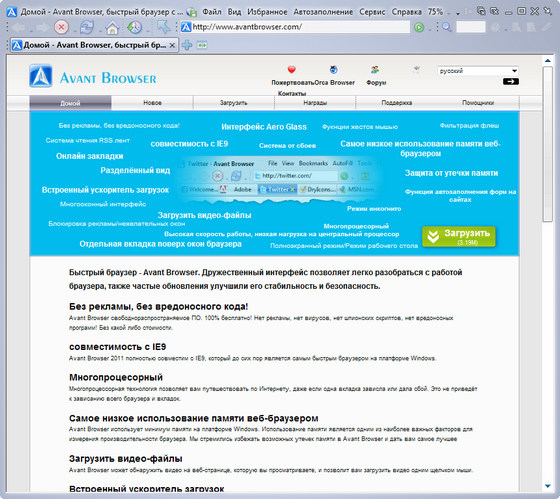560x499 pixels.
Task: Expand the dropdown arrow next to history icon
Action: coord(148,30)
